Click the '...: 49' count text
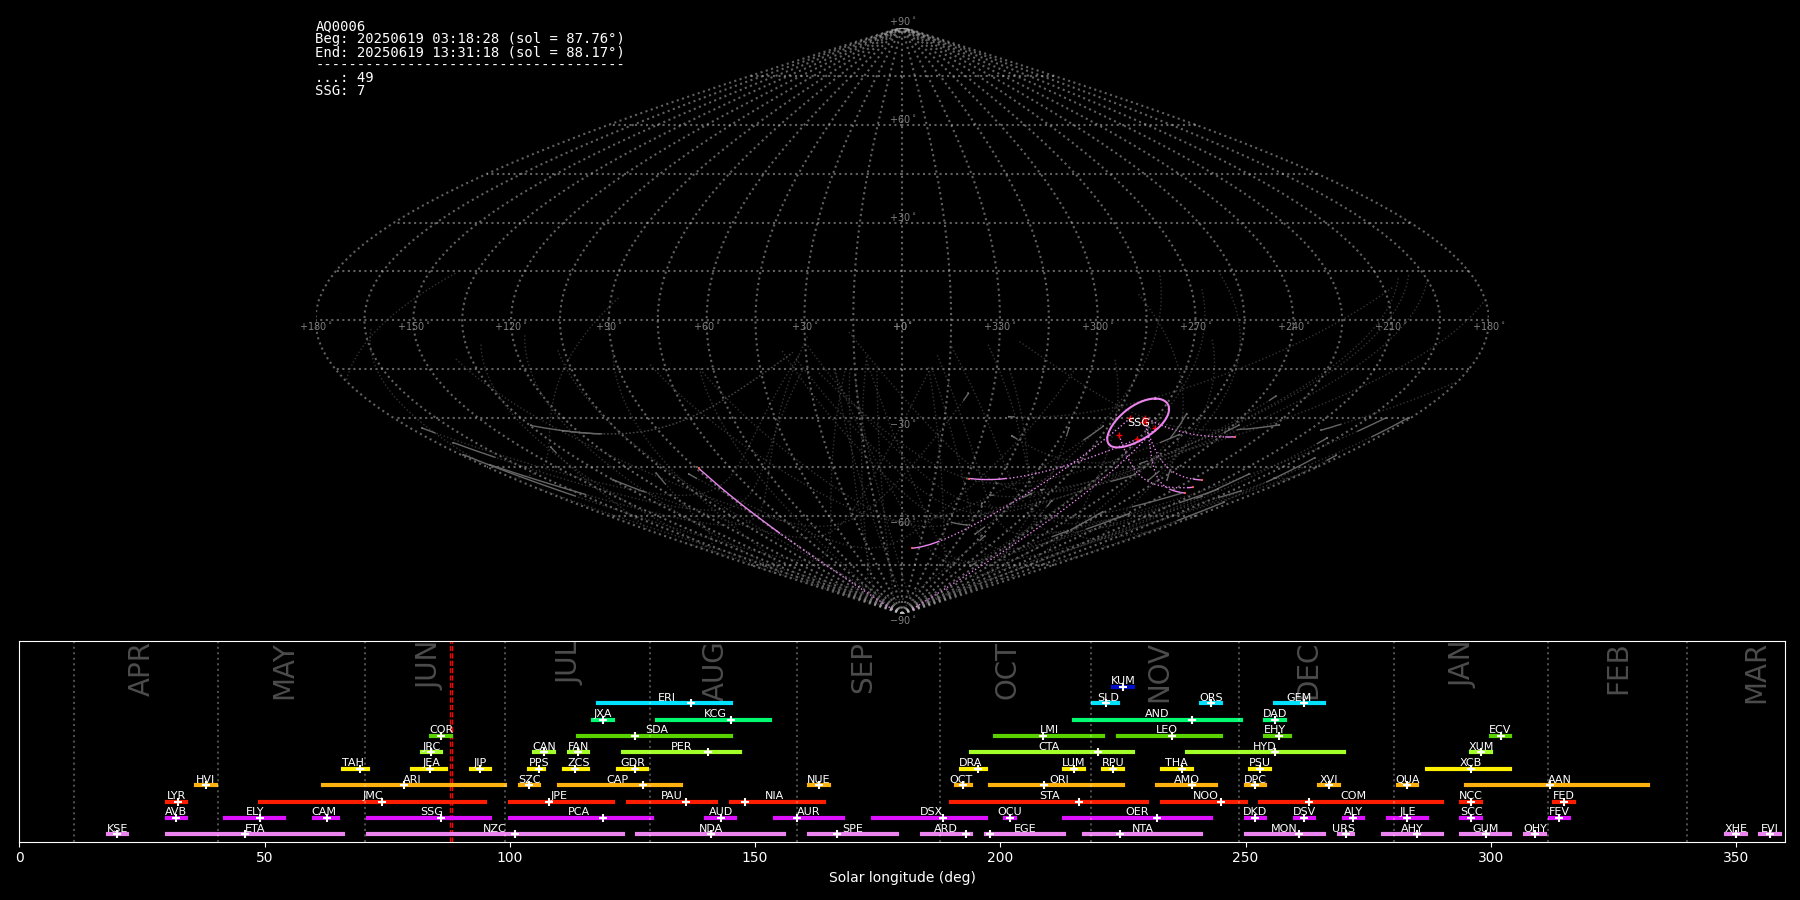The image size is (1800, 900). [x=344, y=78]
